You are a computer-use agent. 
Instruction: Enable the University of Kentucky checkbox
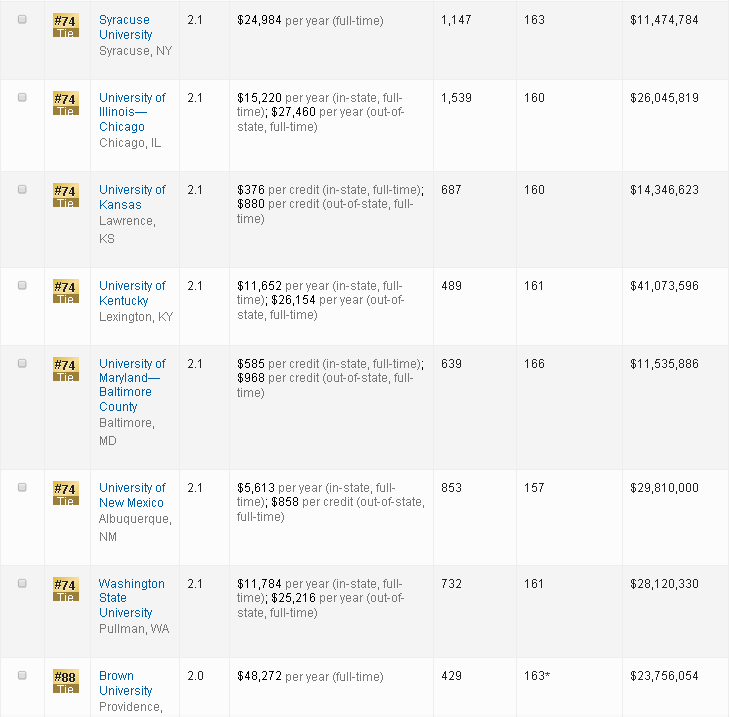(23, 285)
